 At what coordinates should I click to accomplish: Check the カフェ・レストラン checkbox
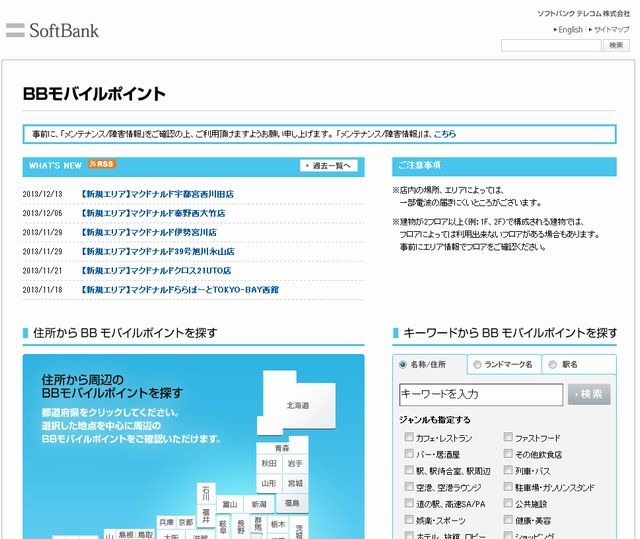click(x=409, y=437)
